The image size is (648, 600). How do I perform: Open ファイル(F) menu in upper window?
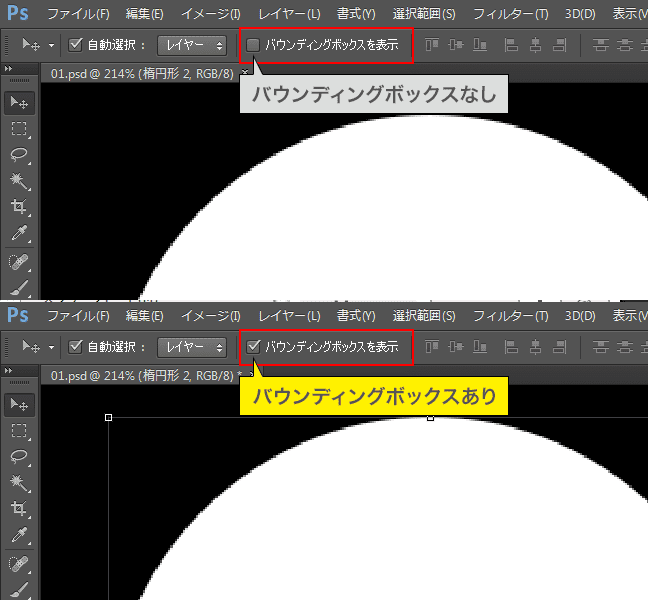[79, 14]
